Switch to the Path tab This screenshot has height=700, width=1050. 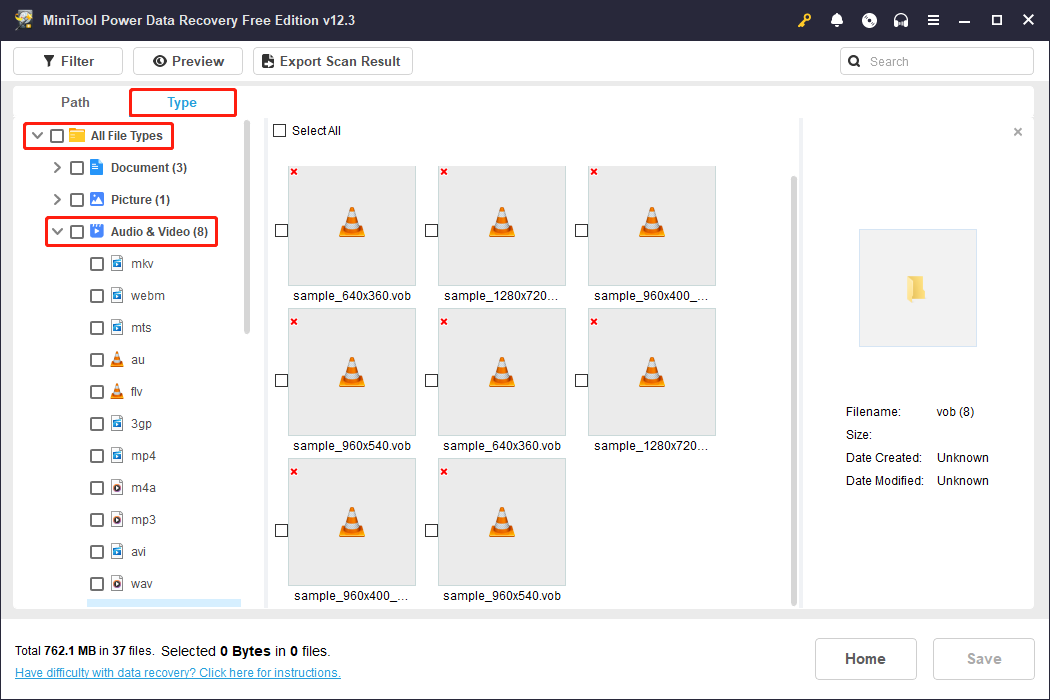click(75, 102)
